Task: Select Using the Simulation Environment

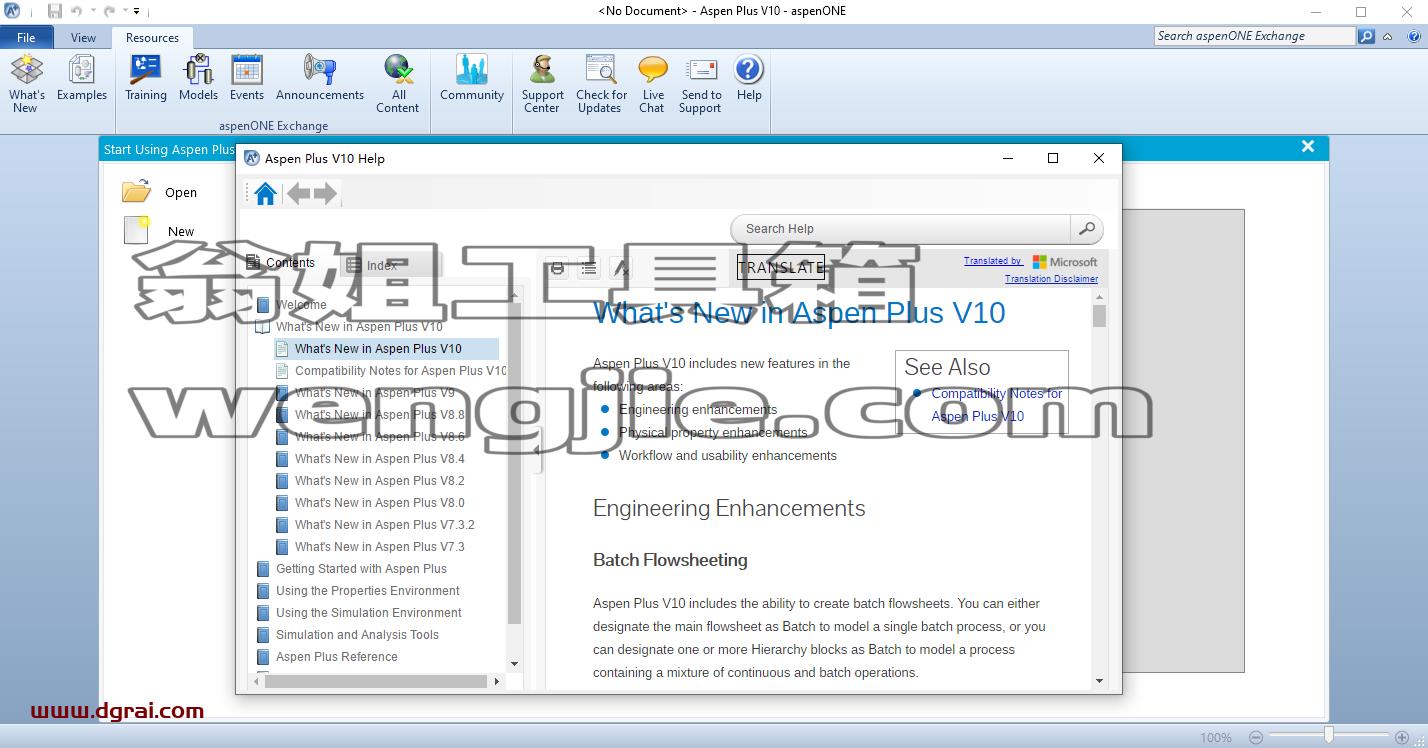Action: coord(369,613)
